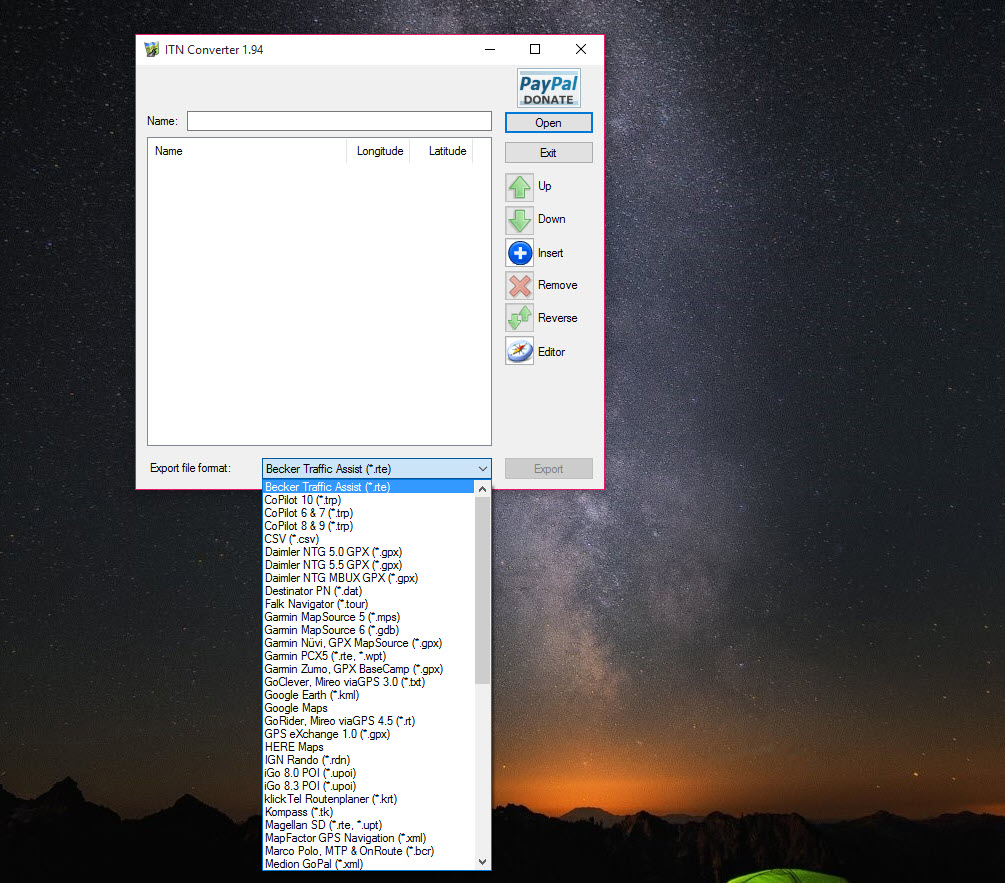Select Garmin Zumo, GPX BaseCamp format
The image size is (1005, 883).
click(369, 669)
